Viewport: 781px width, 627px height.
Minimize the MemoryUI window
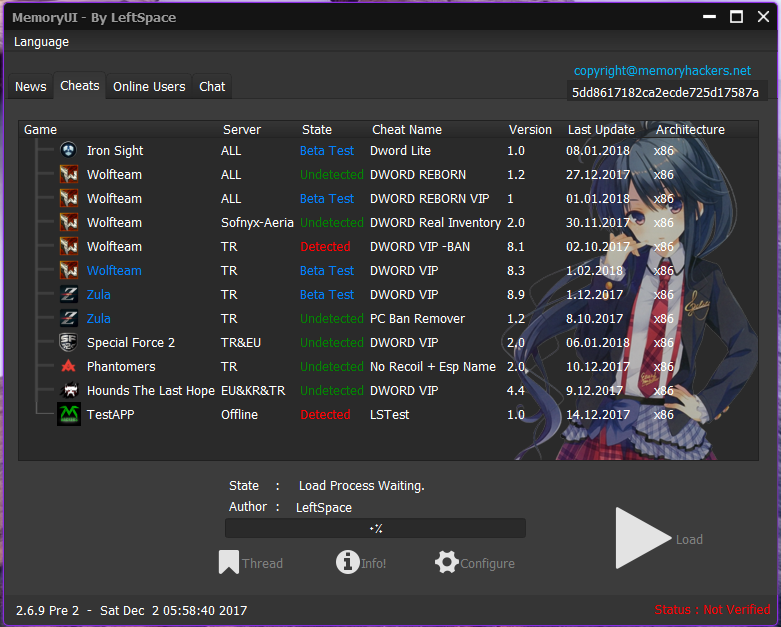[709, 17]
